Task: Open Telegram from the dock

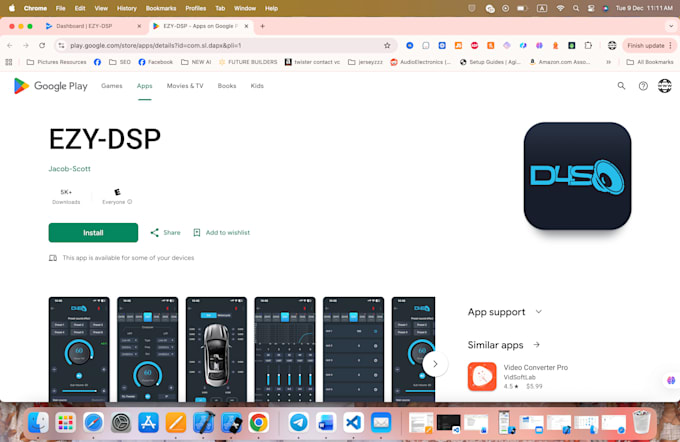Action: pos(298,422)
